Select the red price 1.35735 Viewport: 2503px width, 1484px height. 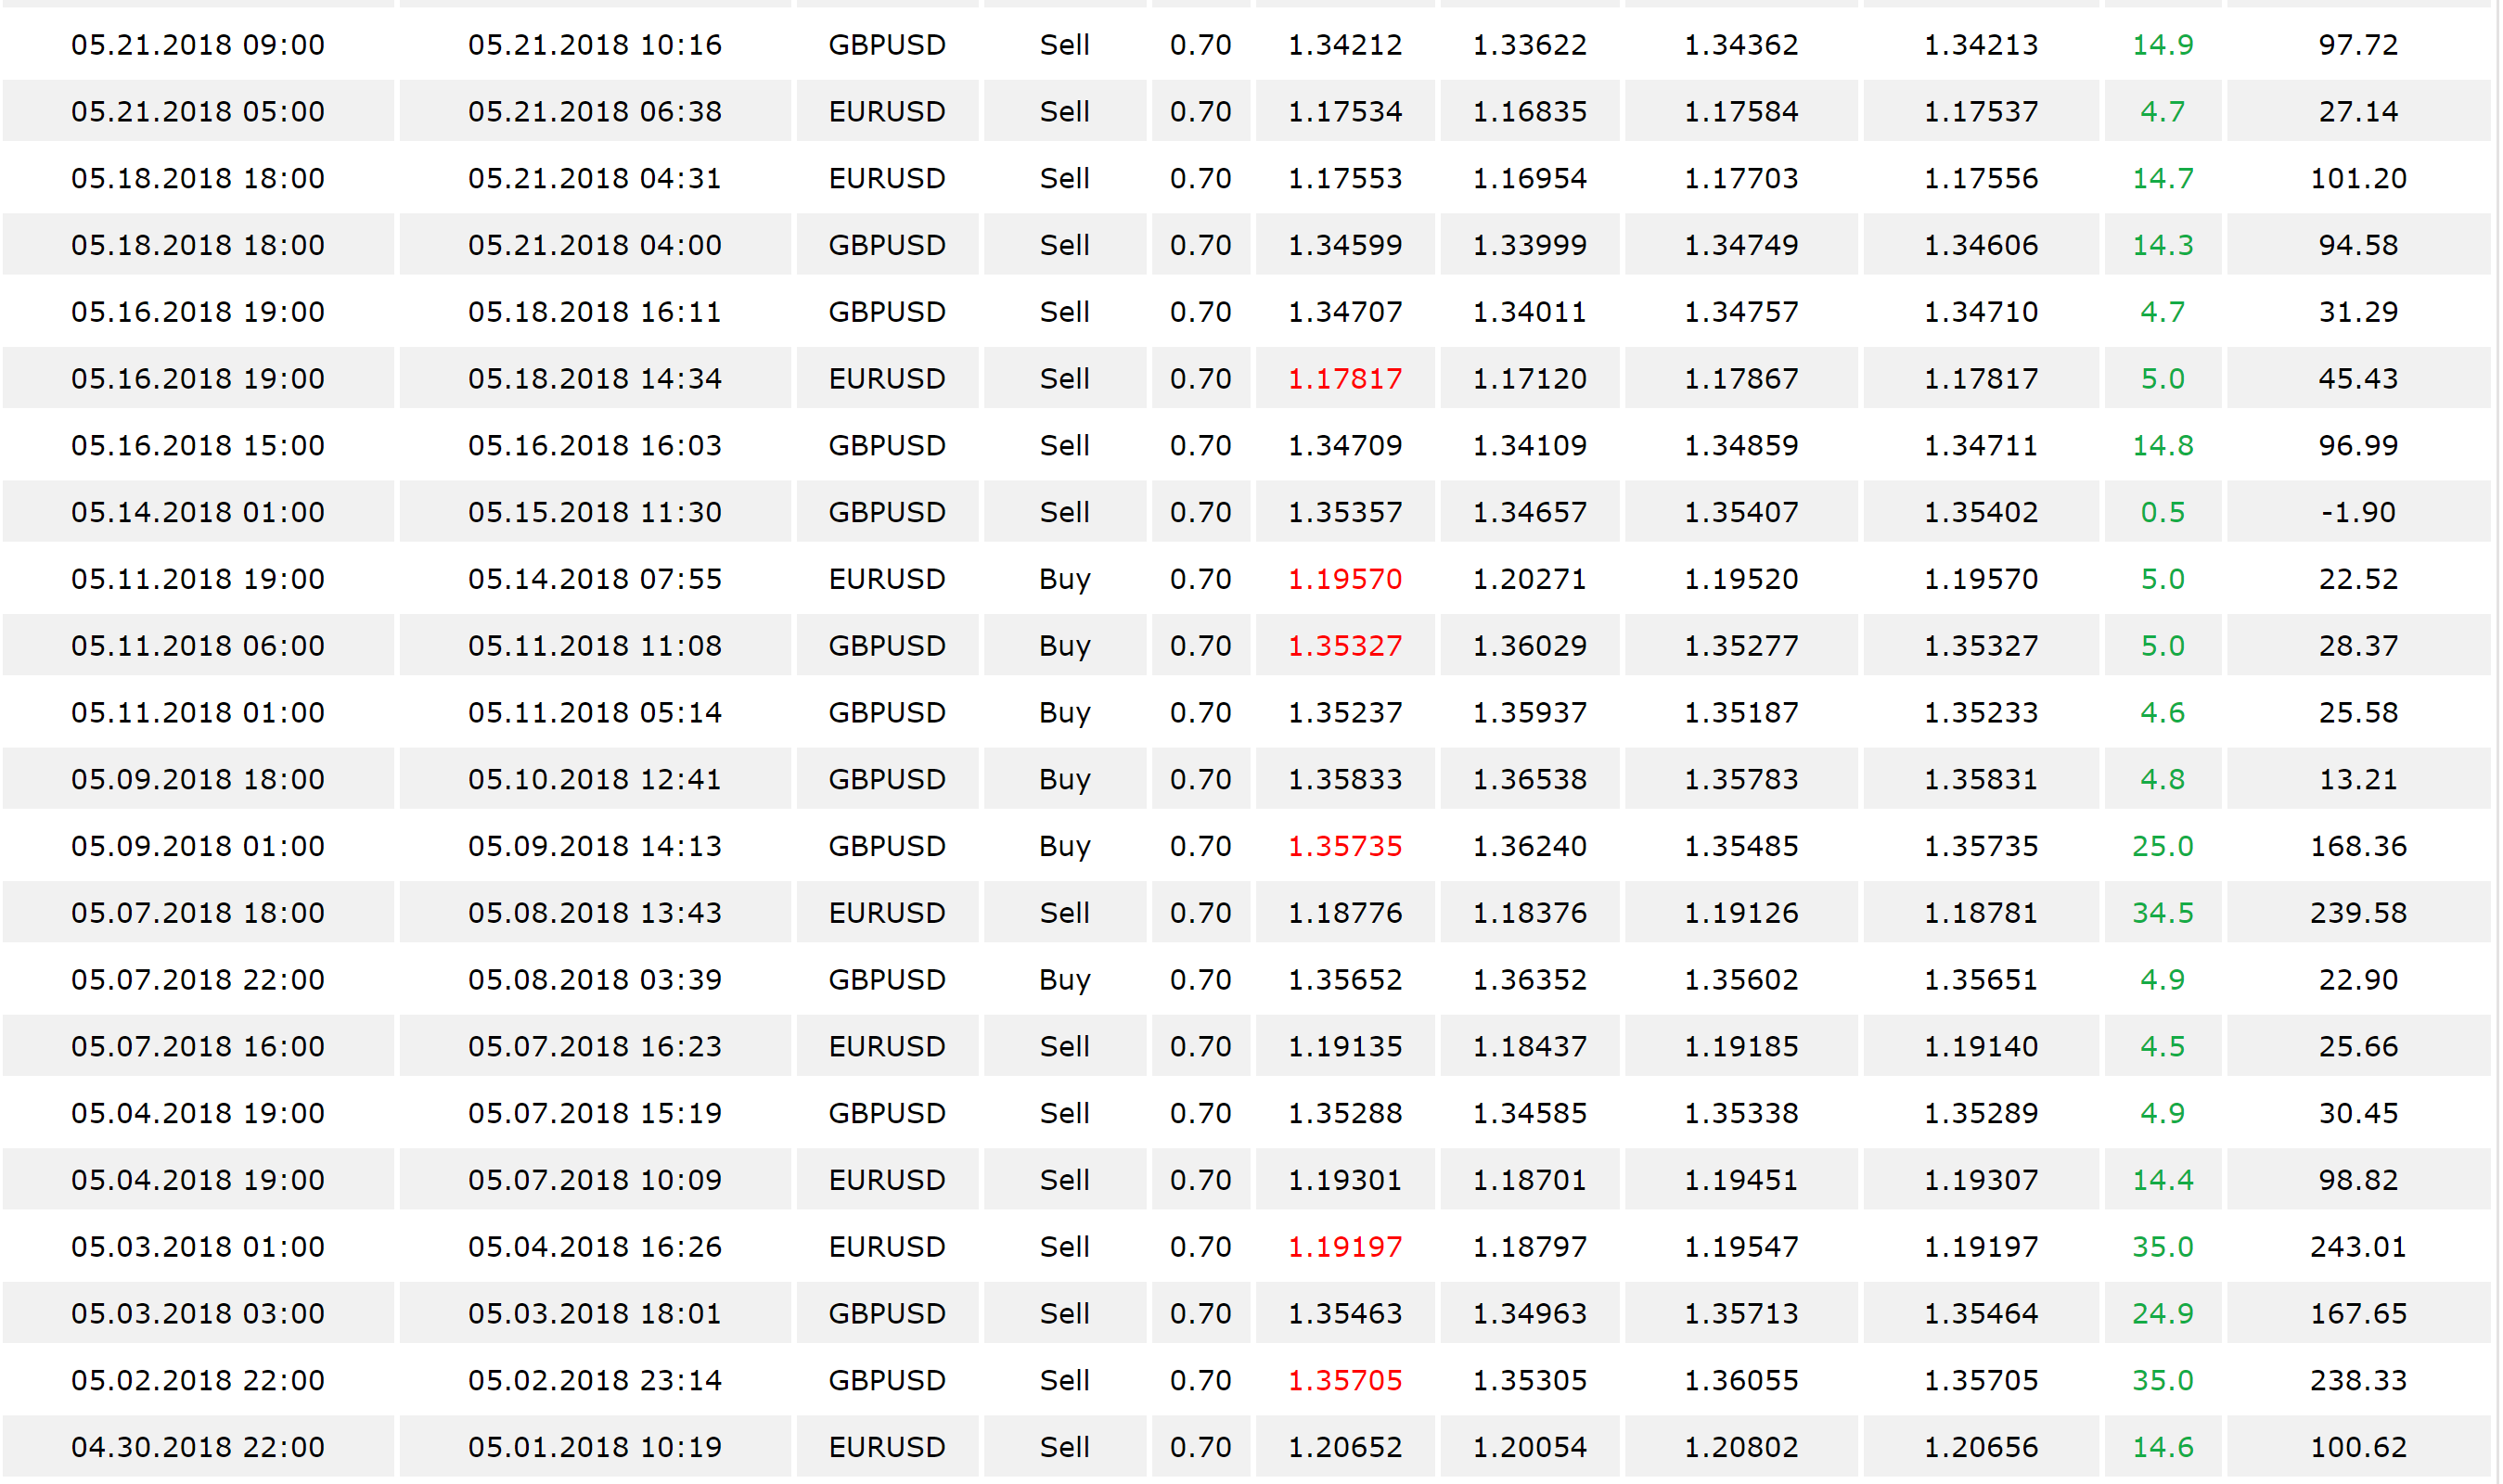click(x=1345, y=847)
